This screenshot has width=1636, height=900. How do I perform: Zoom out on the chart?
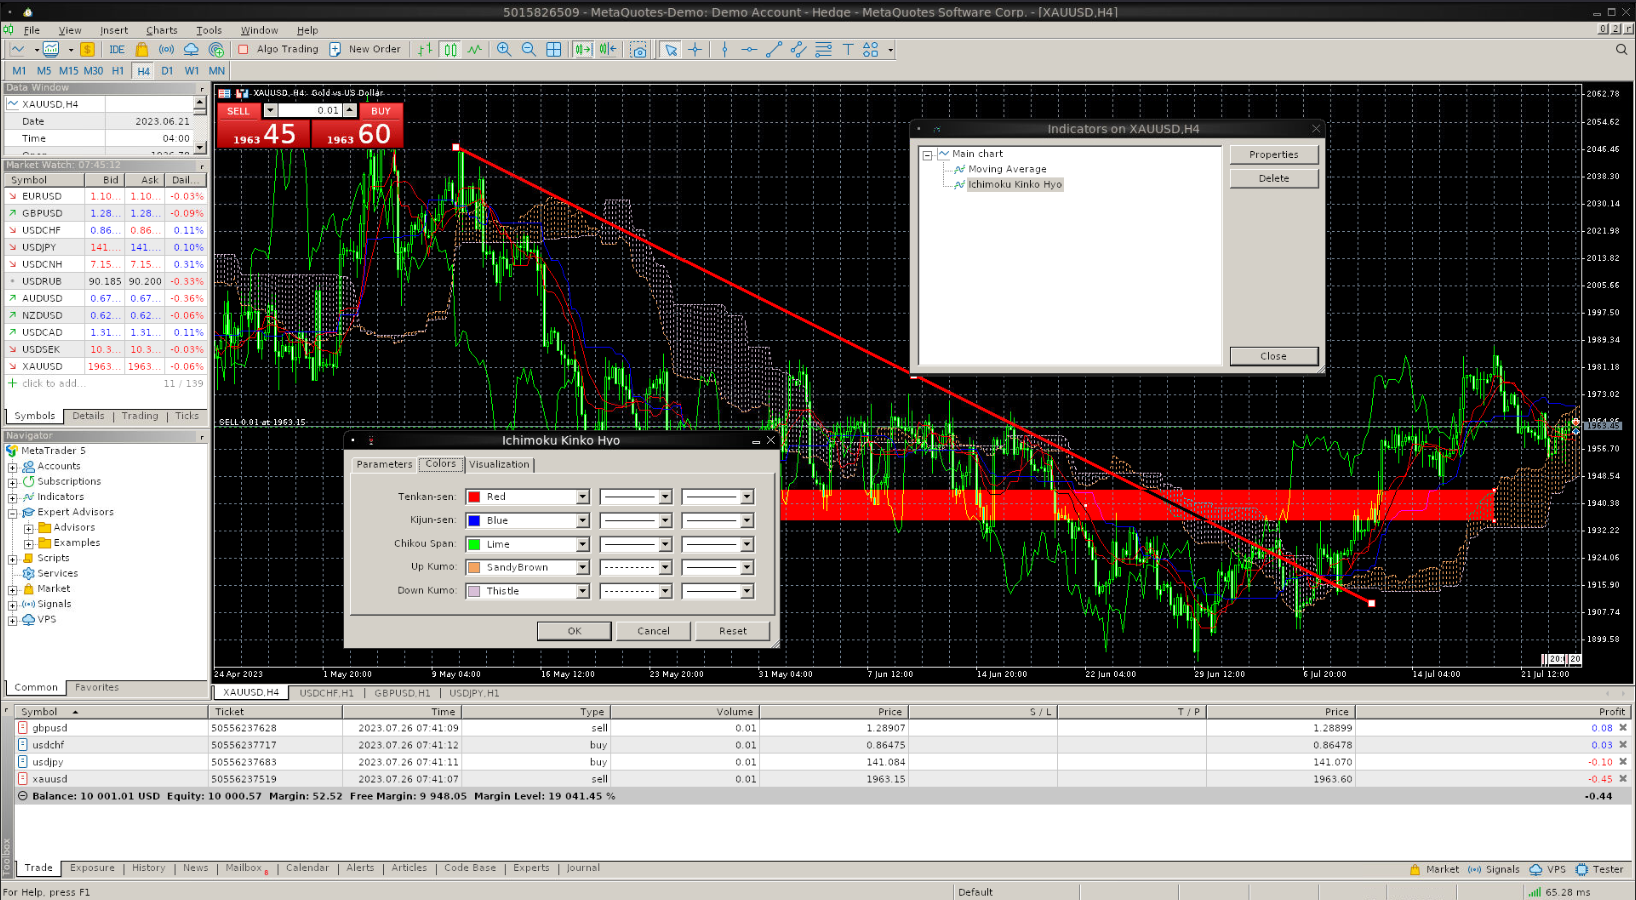[528, 49]
